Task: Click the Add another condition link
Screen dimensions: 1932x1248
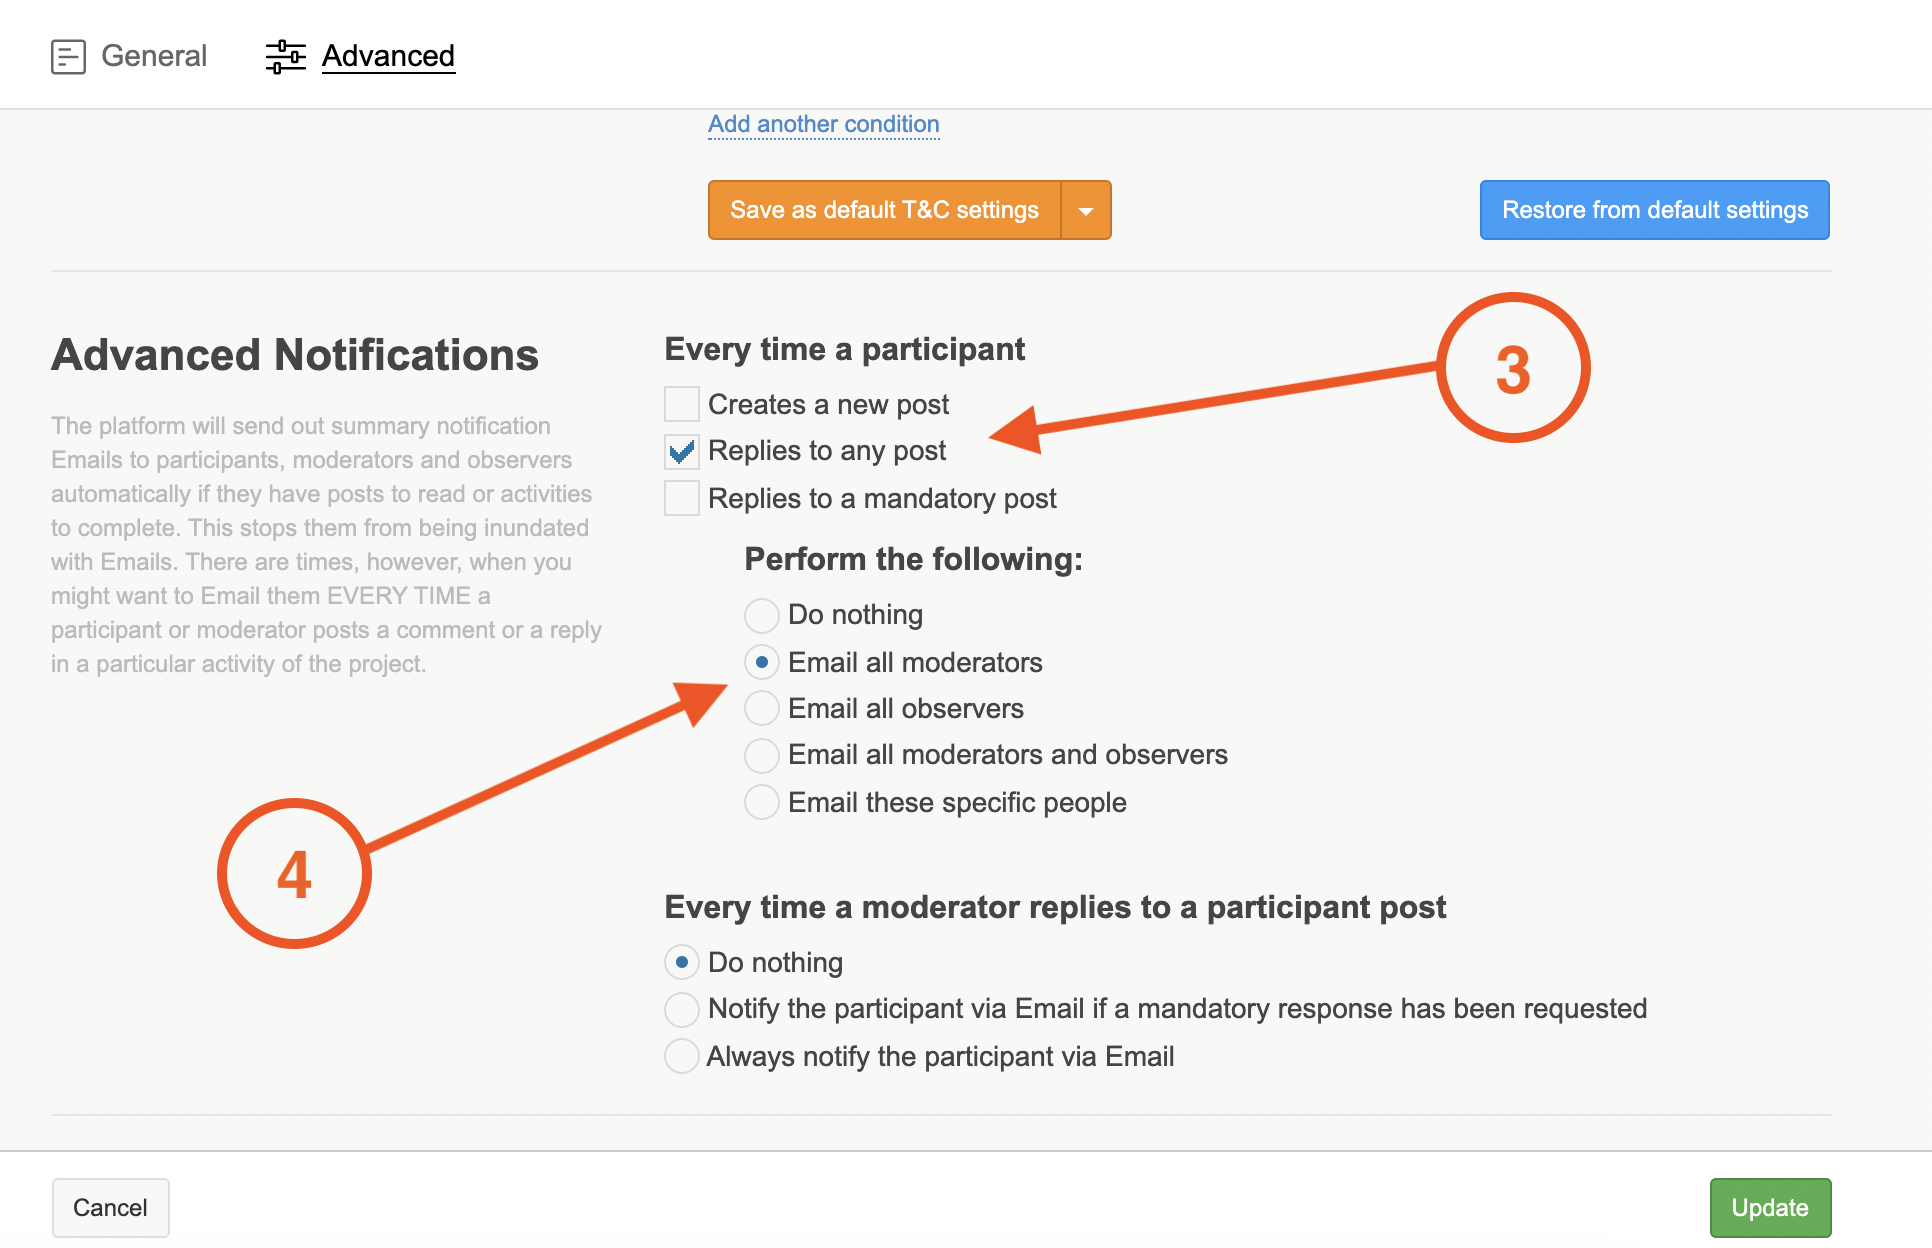Action: click(823, 124)
